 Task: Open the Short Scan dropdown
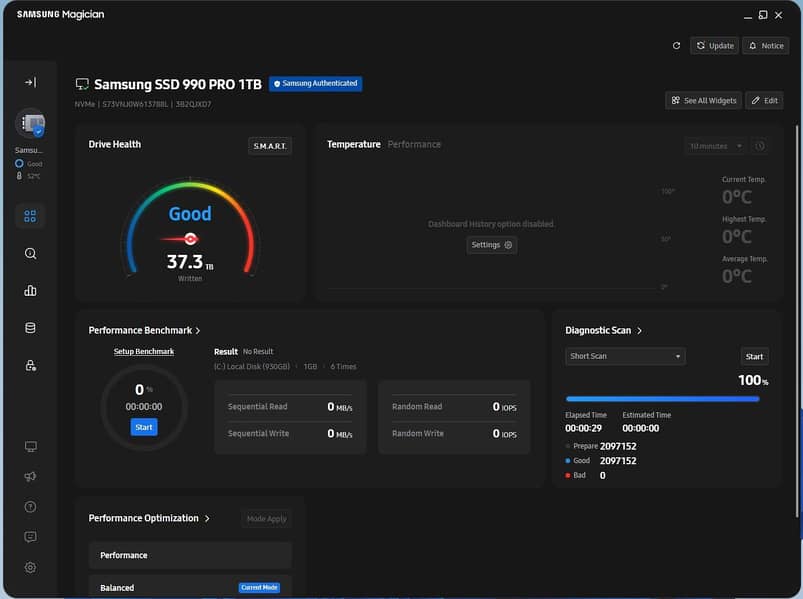(x=625, y=356)
